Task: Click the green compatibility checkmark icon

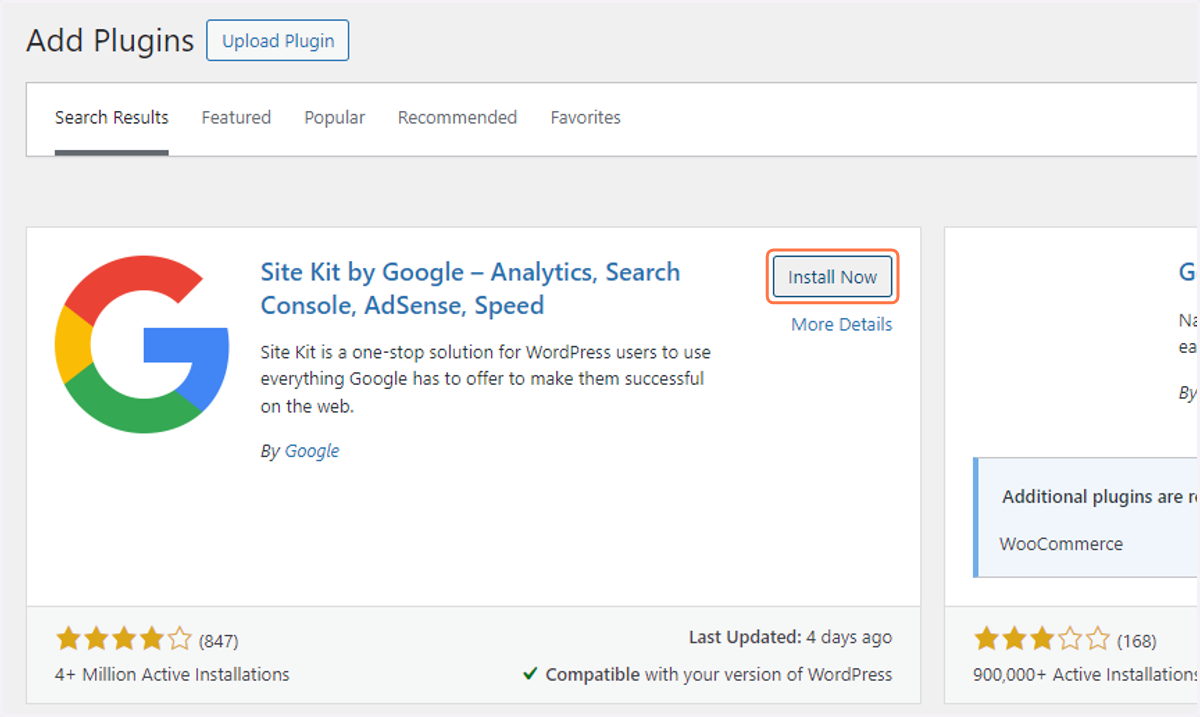Action: pos(531,674)
